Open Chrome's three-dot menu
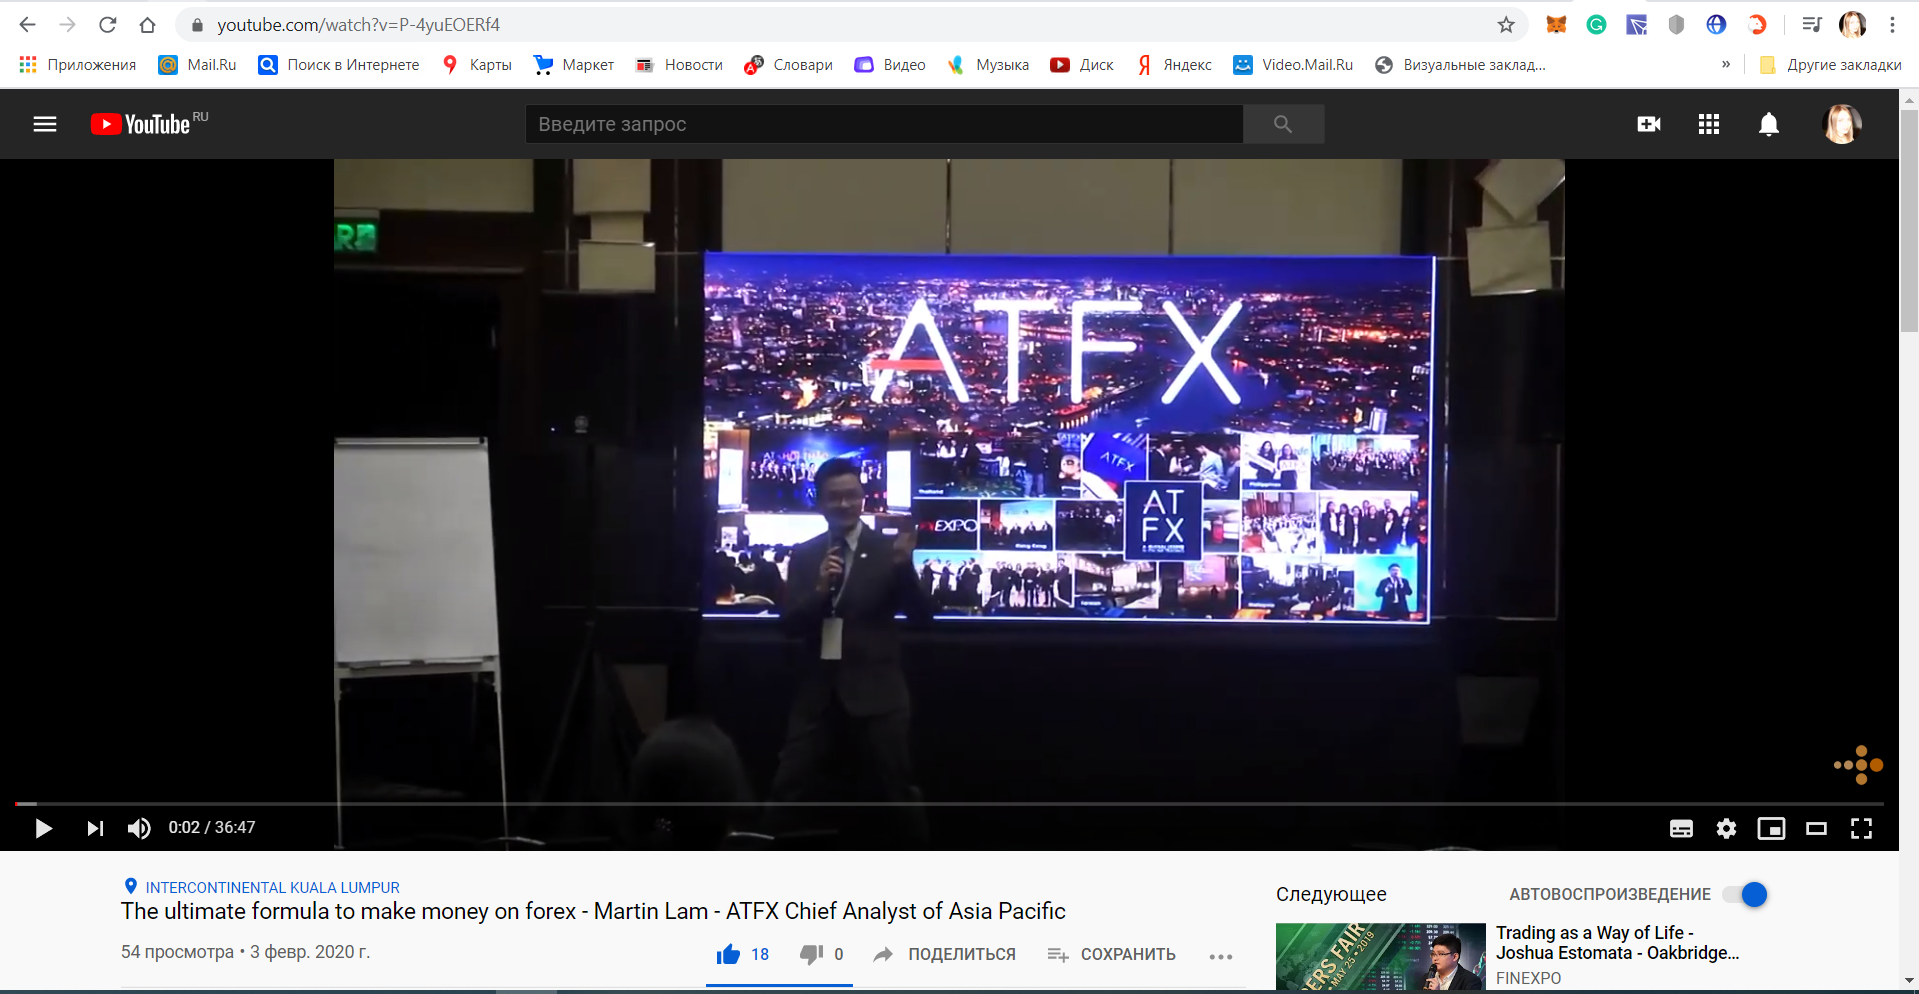This screenshot has width=1919, height=994. [1893, 25]
